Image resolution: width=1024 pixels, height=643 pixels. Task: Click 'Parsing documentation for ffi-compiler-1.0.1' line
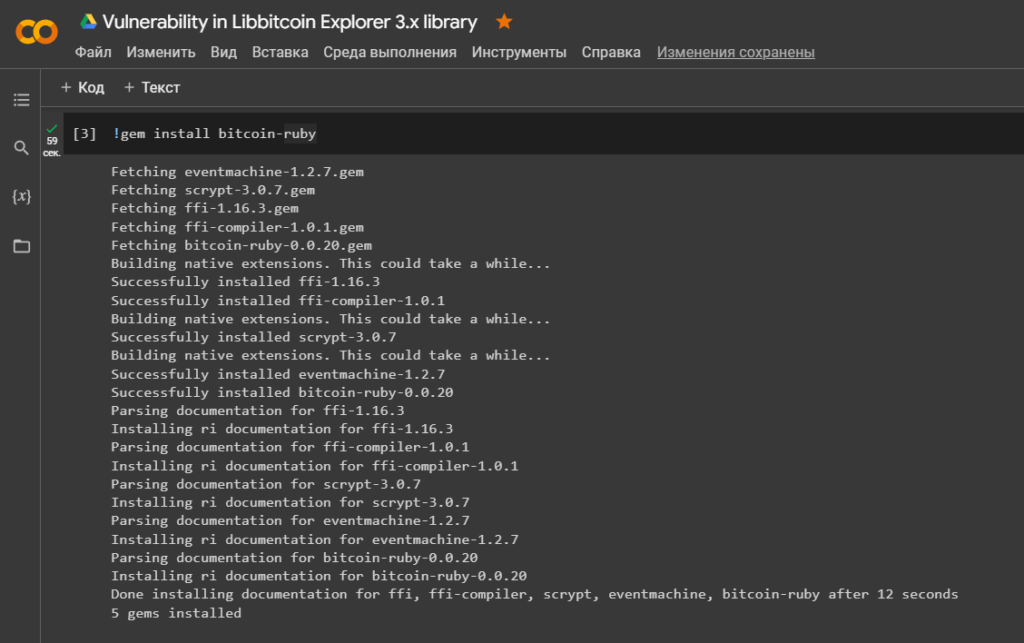290,447
